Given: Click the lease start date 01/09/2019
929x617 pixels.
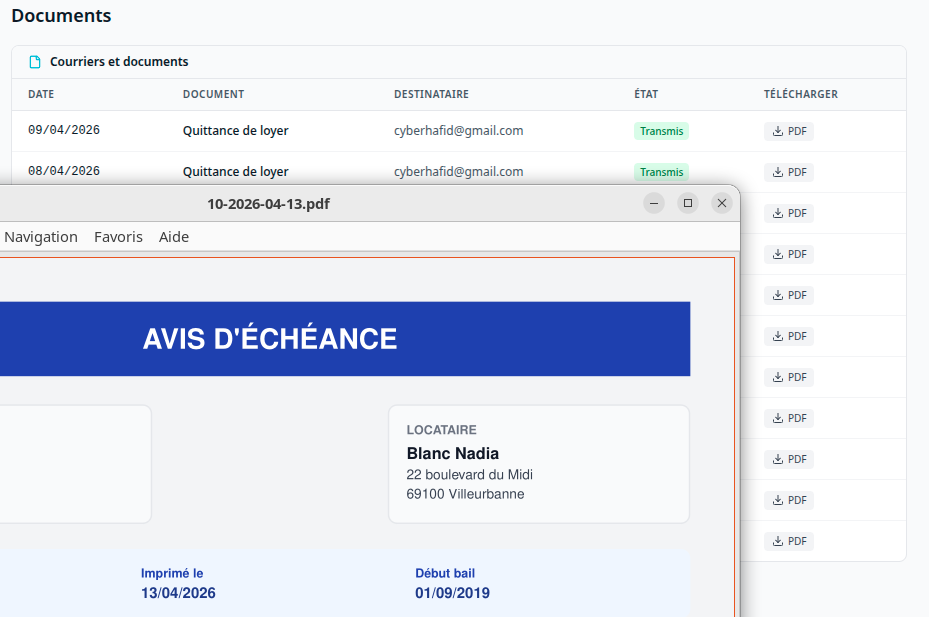Looking at the screenshot, I should click(452, 593).
